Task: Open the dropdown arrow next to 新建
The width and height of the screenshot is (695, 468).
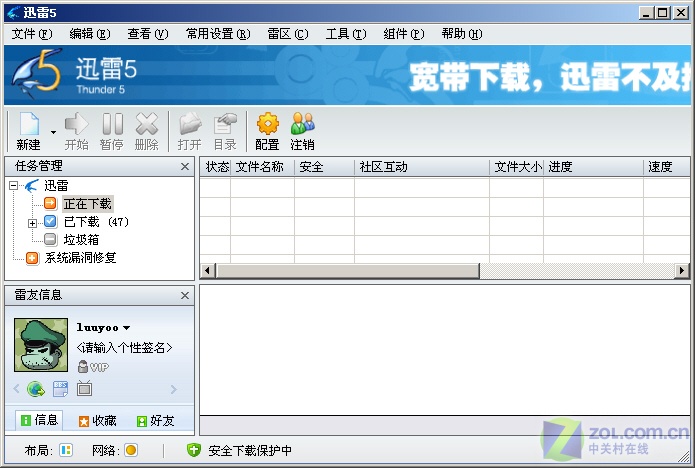Action: [53, 132]
